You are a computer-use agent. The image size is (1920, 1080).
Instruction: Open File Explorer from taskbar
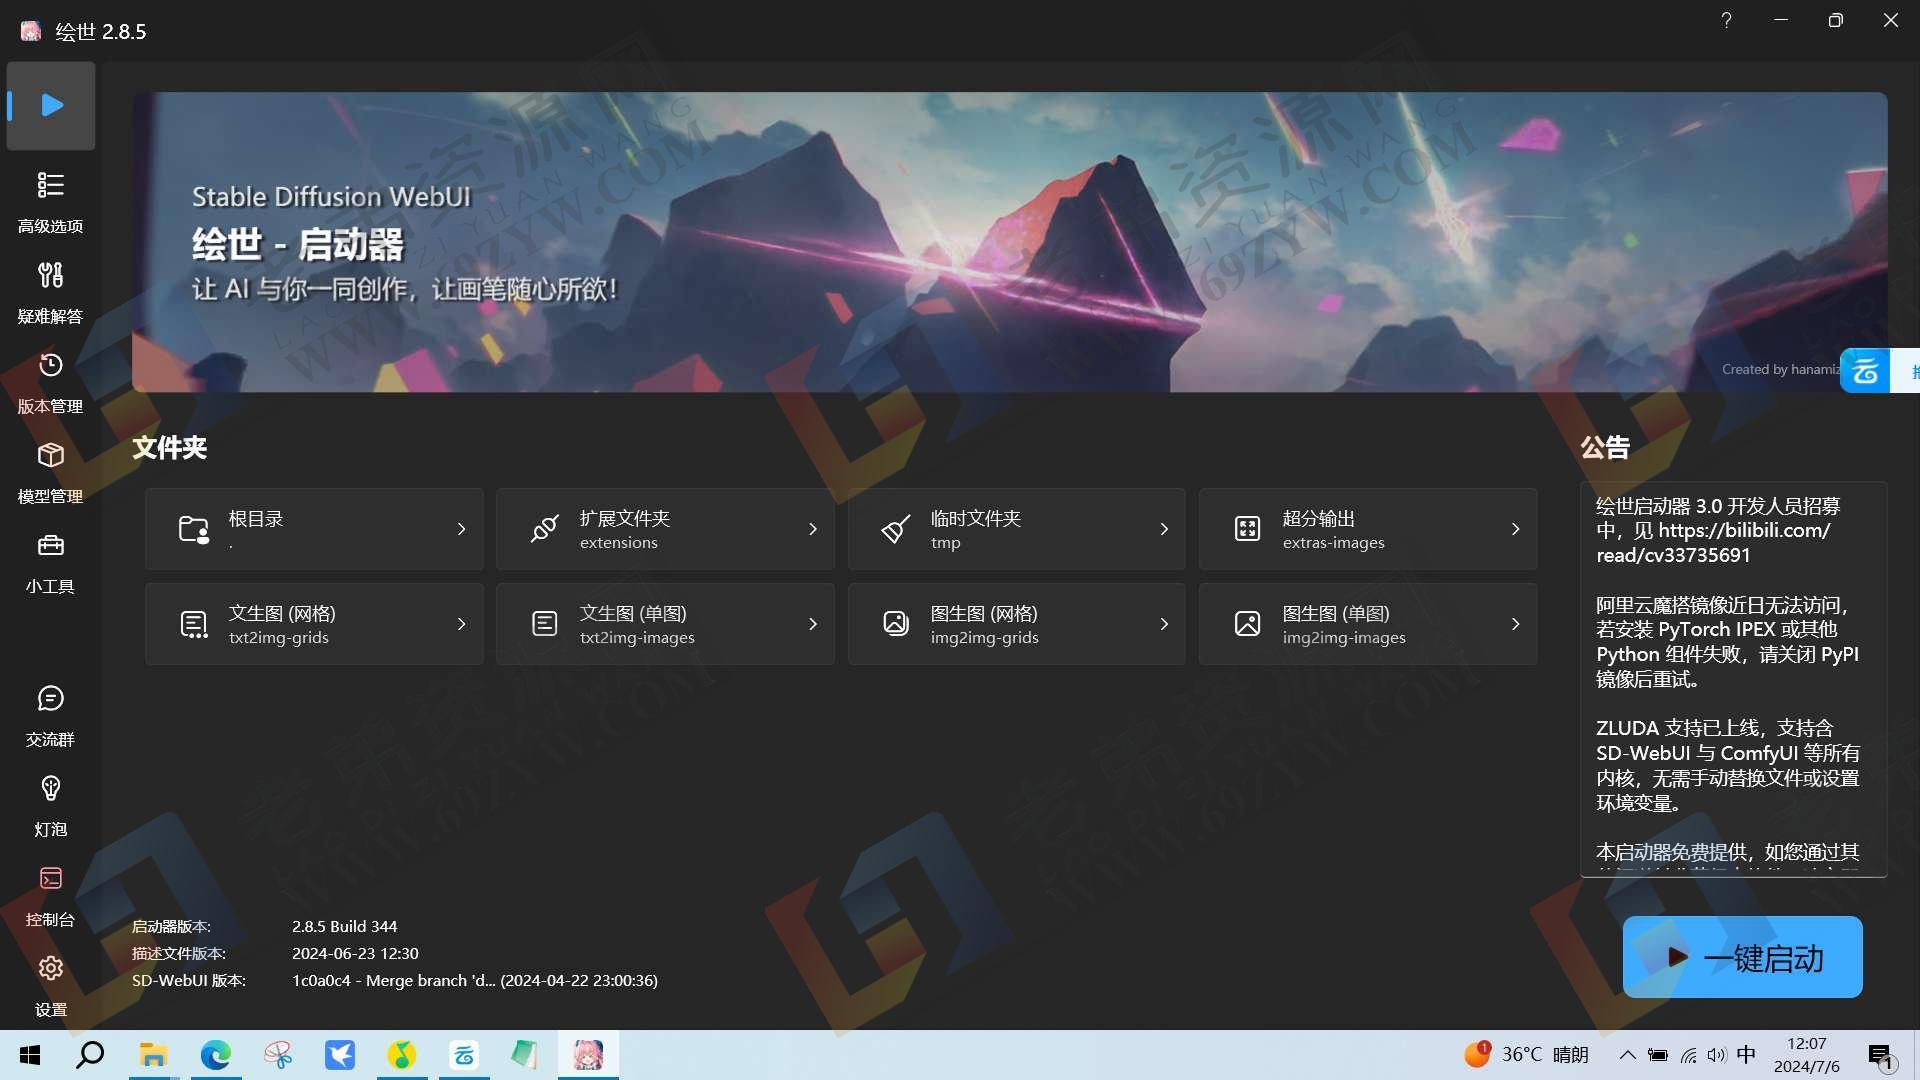153,1055
